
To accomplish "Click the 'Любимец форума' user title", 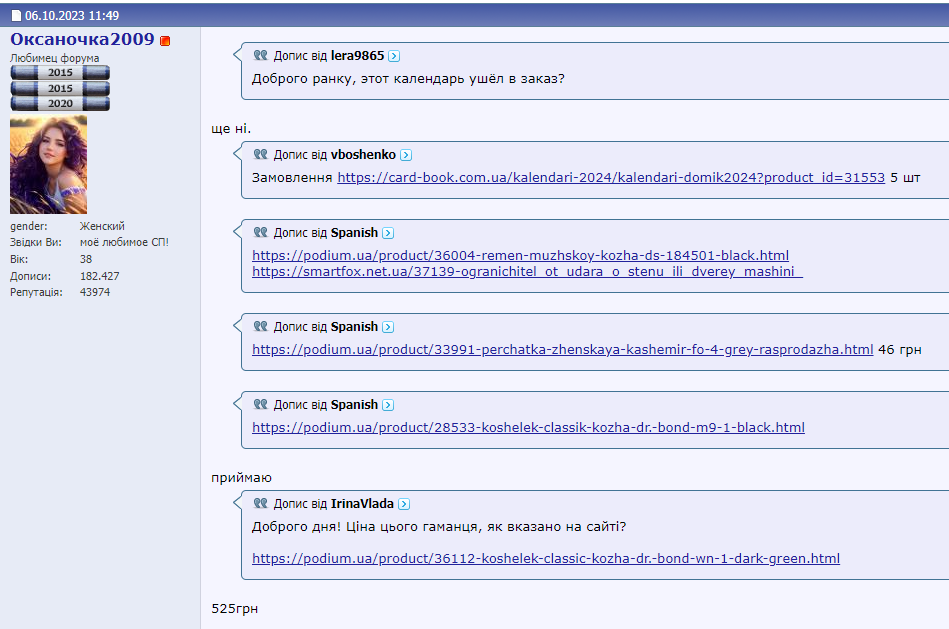I will 54,58.
